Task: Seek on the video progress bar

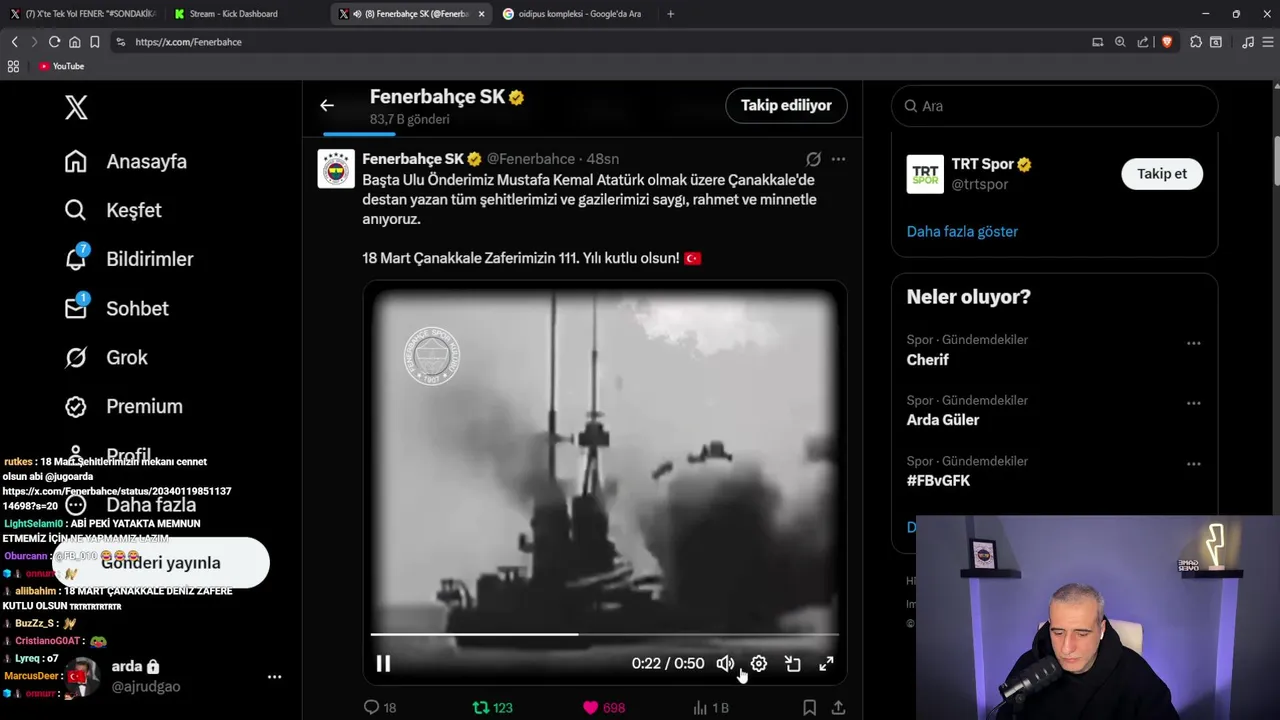Action: tap(604, 634)
